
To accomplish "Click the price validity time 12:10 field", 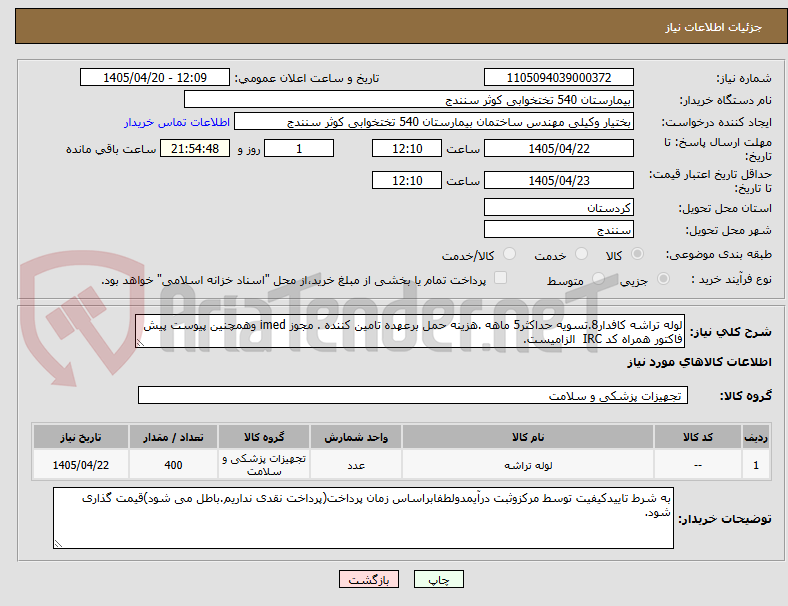I will tap(407, 180).
